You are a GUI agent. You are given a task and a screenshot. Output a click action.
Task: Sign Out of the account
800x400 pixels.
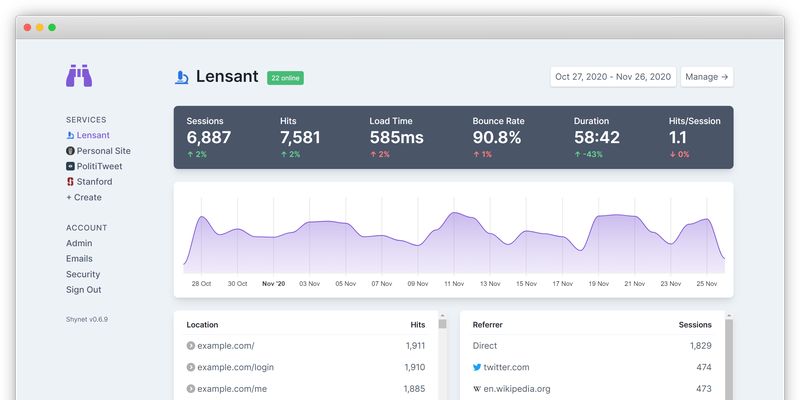[84, 290]
